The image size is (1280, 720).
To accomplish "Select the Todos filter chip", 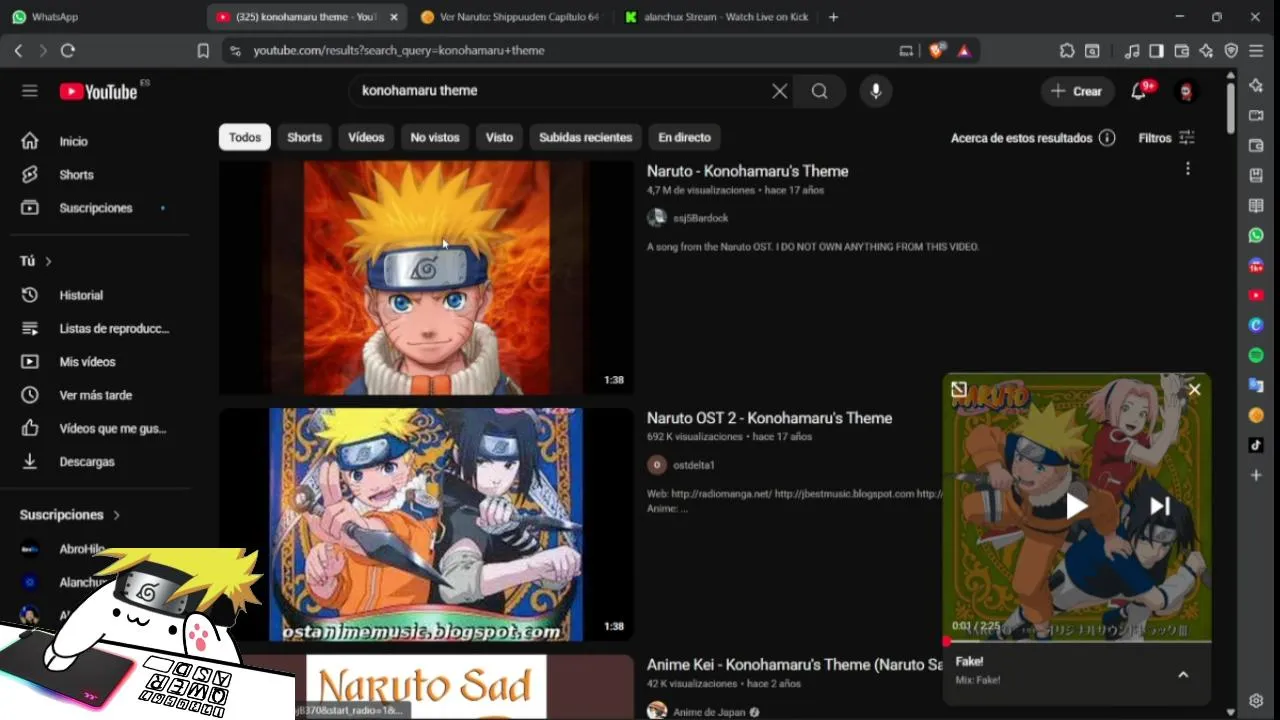I will [245, 137].
